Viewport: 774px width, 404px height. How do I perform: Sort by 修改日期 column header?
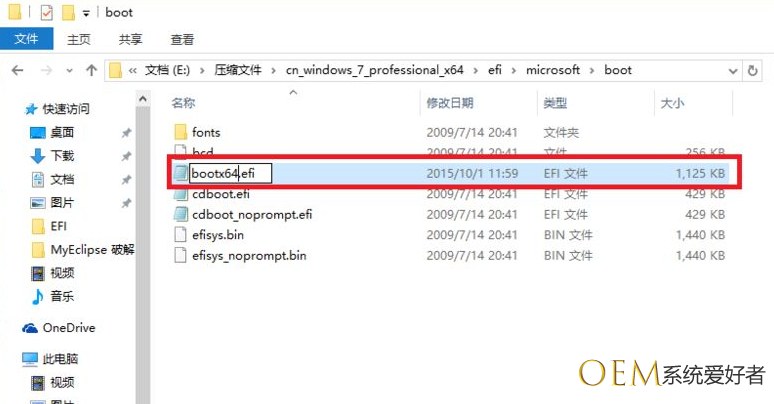coord(449,103)
